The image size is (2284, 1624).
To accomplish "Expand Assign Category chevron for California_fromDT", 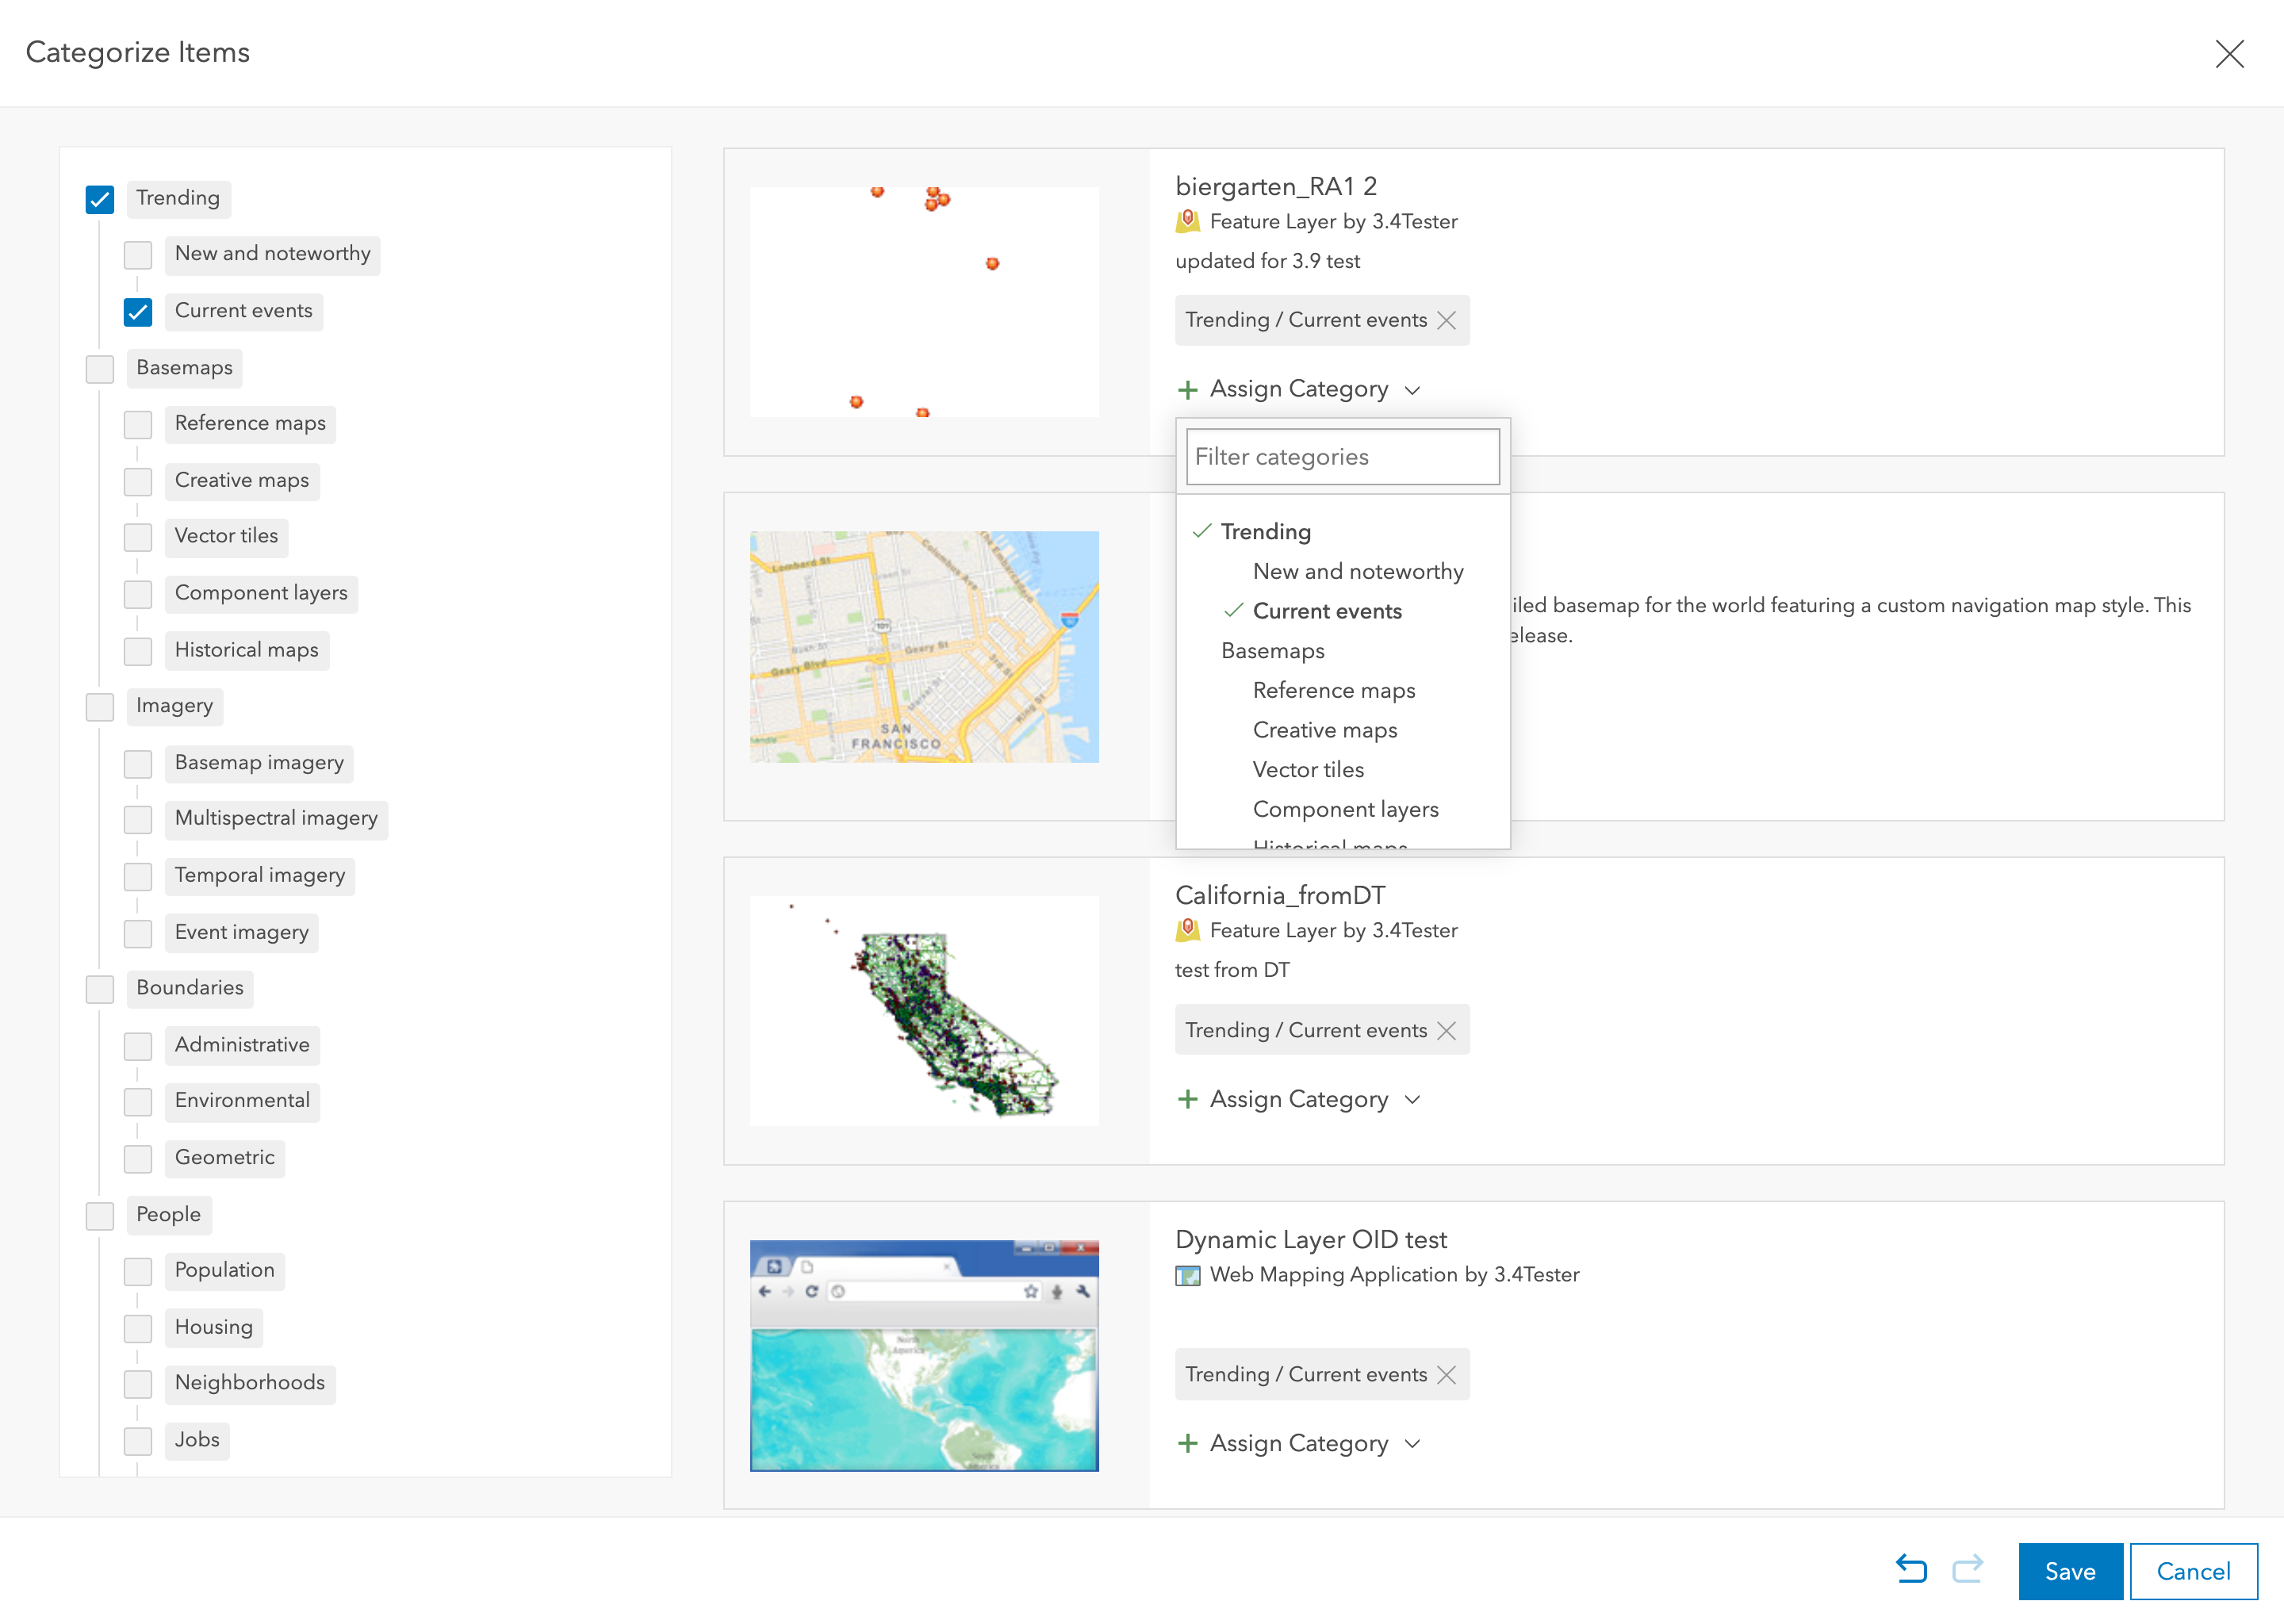I will [1412, 1100].
